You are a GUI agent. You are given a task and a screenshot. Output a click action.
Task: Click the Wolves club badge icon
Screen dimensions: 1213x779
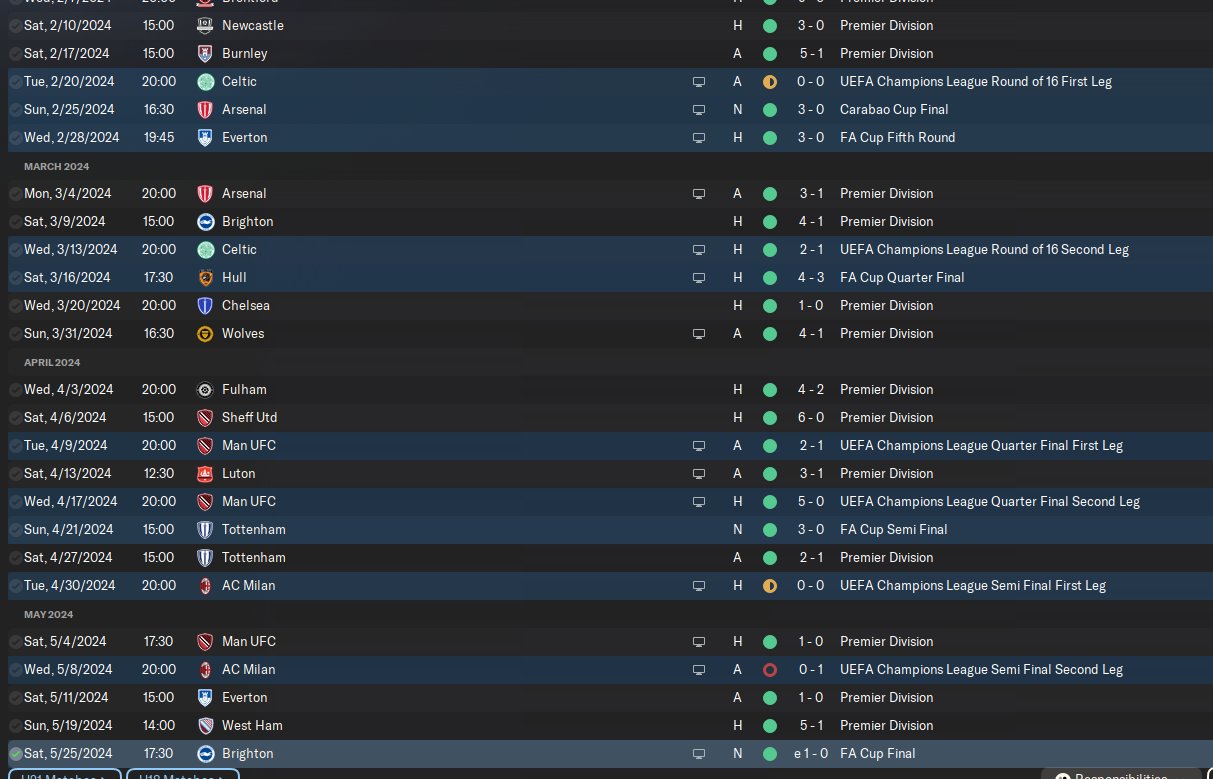tap(205, 333)
